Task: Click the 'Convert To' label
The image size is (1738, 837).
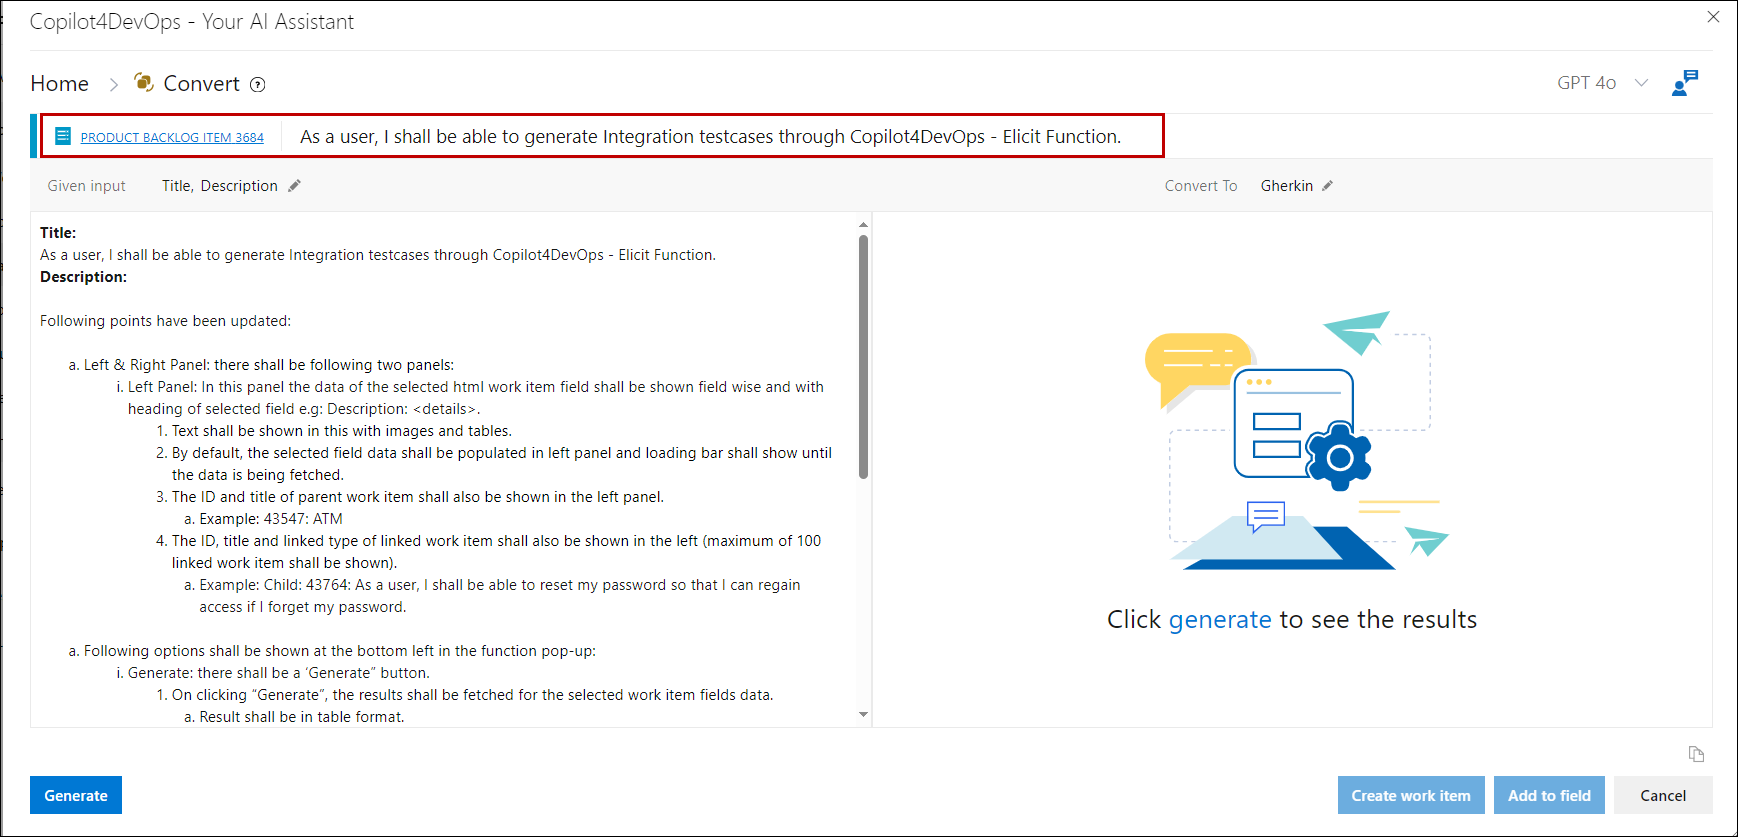Action: [1201, 186]
